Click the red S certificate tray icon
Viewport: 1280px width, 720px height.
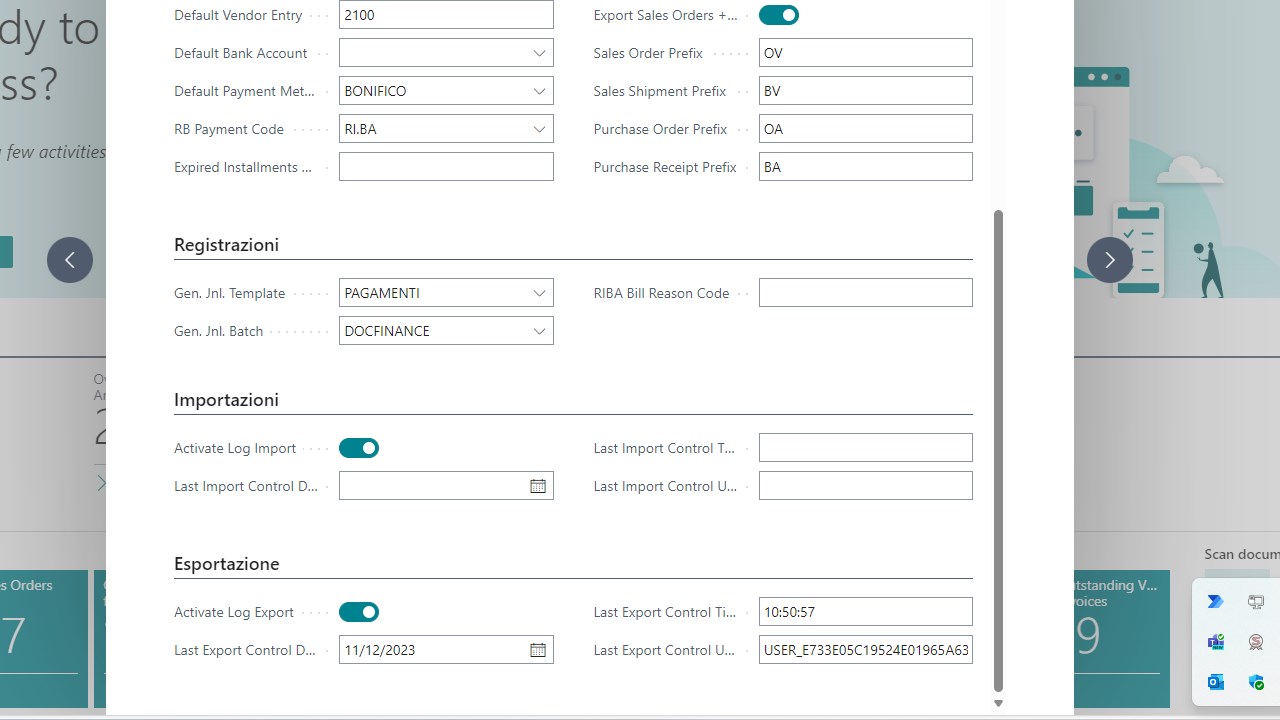[1256, 642]
